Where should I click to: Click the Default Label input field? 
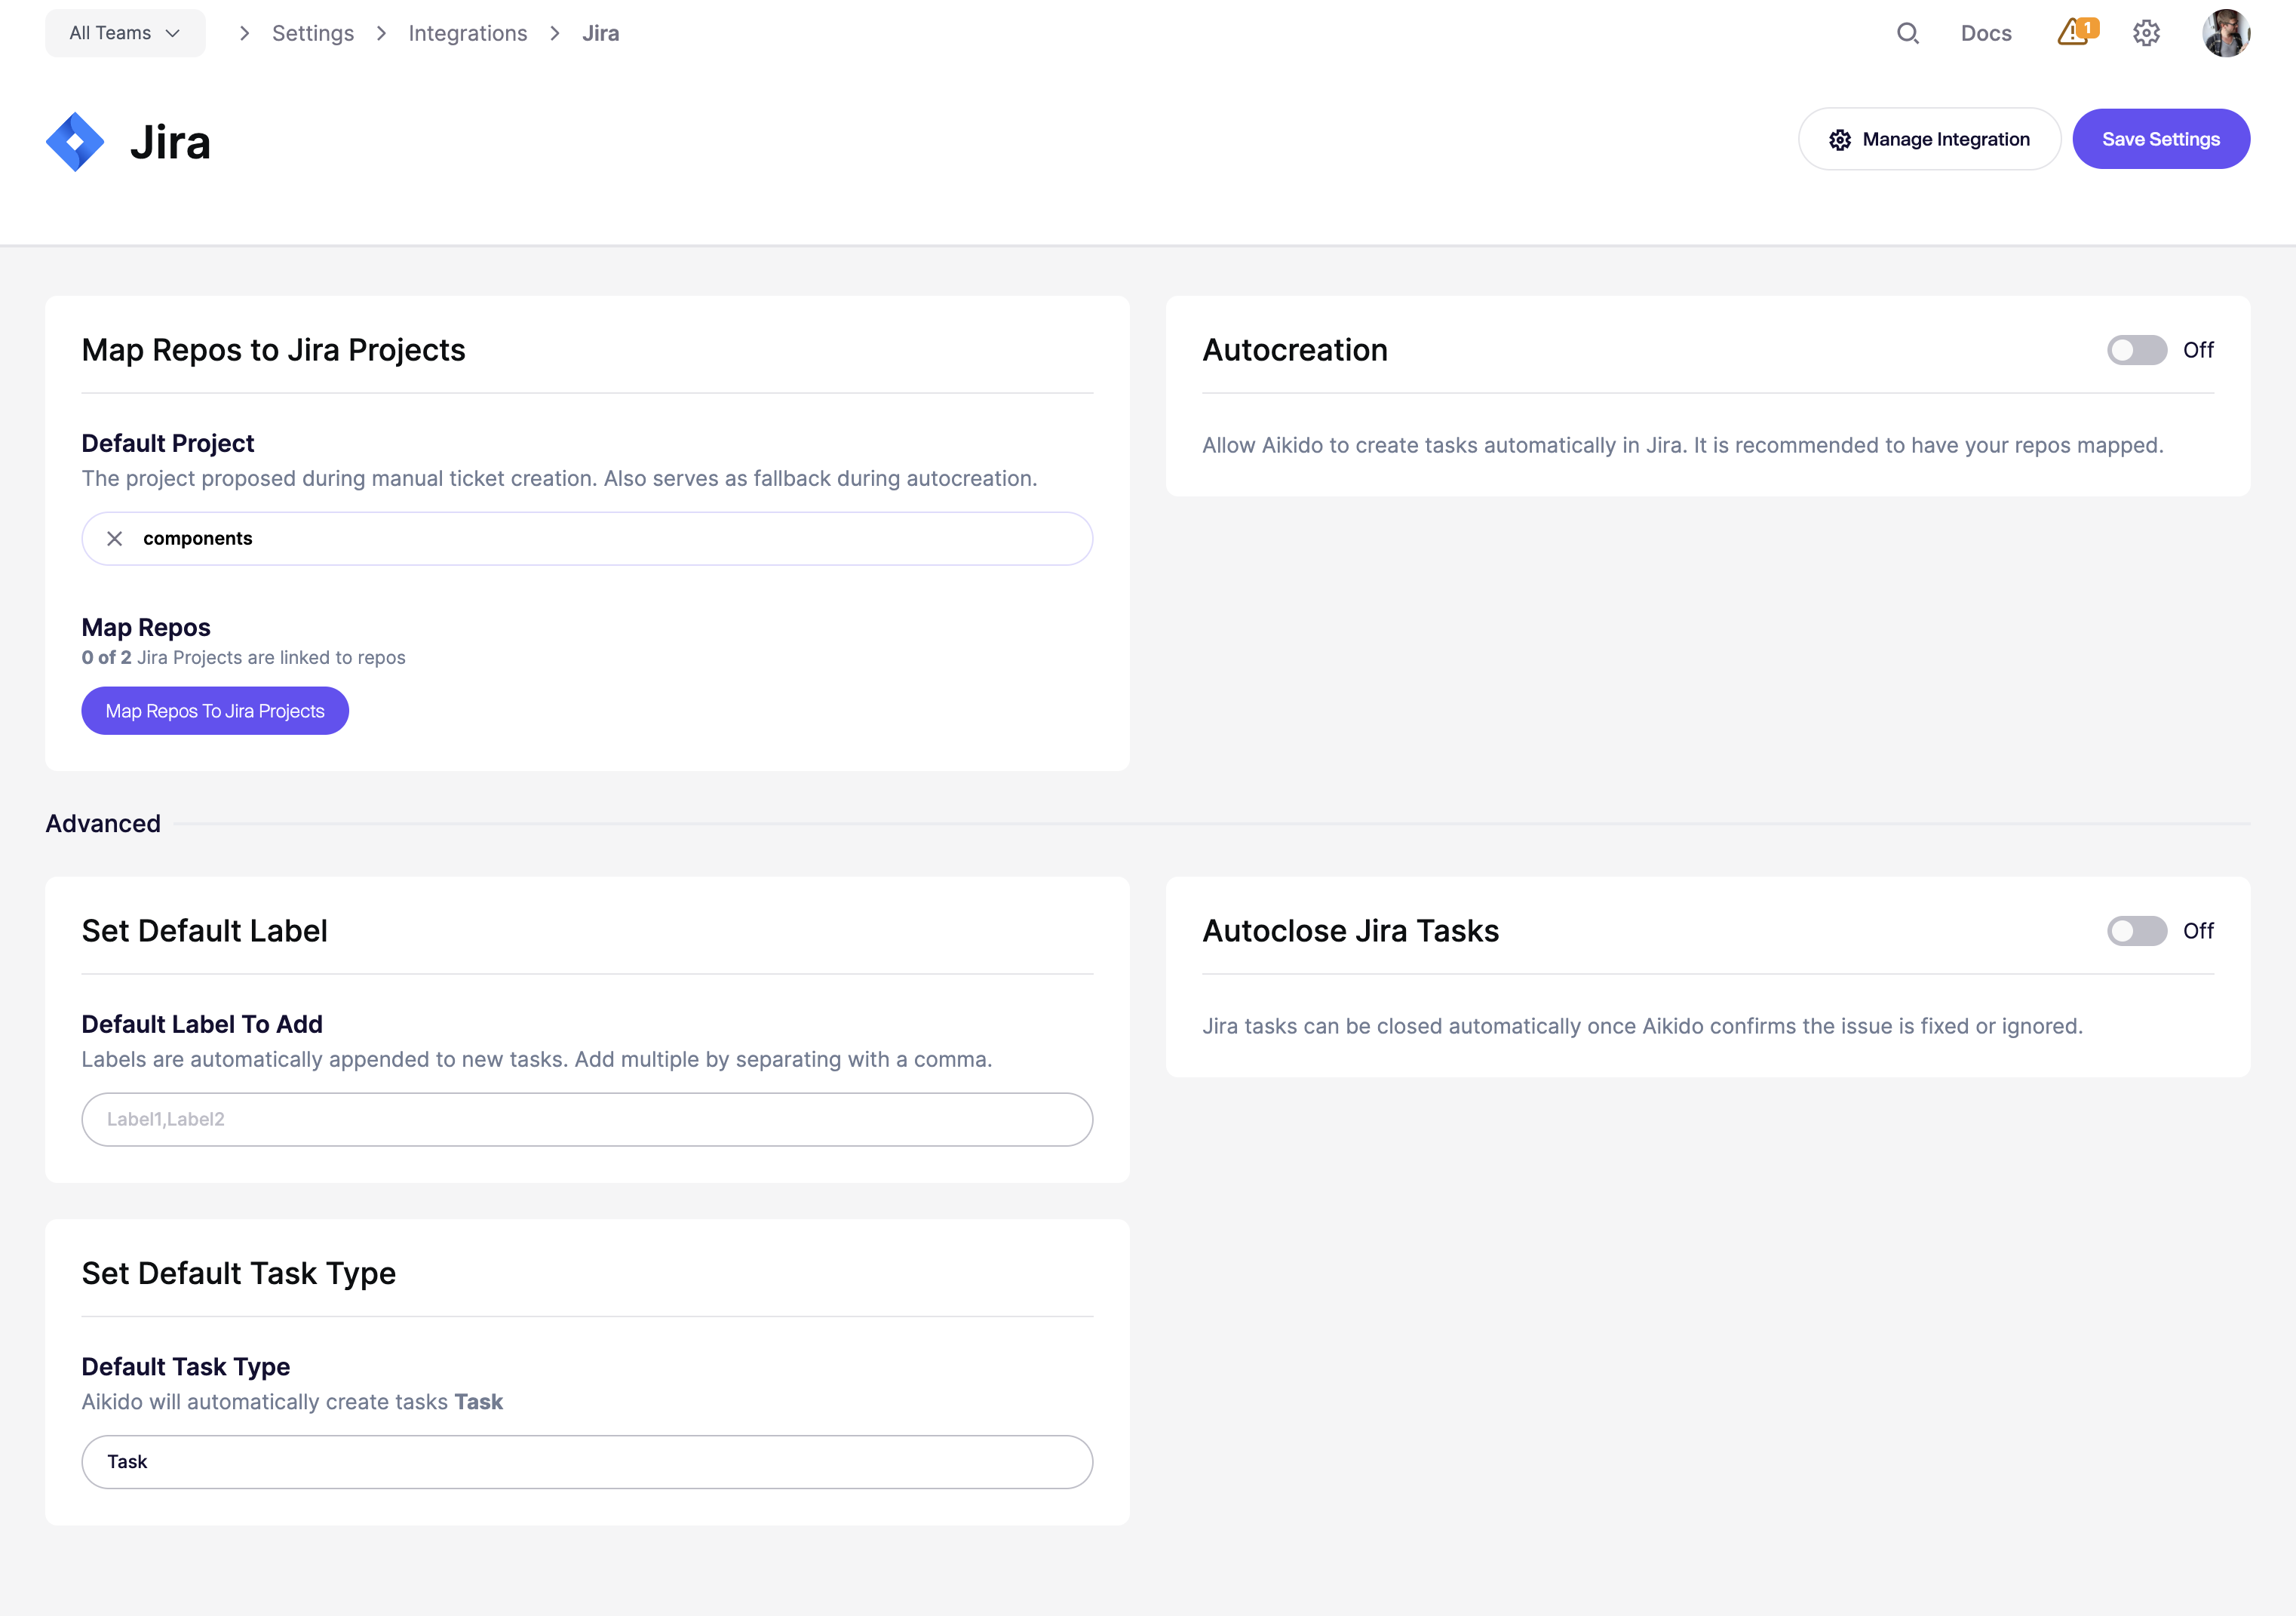point(587,1119)
